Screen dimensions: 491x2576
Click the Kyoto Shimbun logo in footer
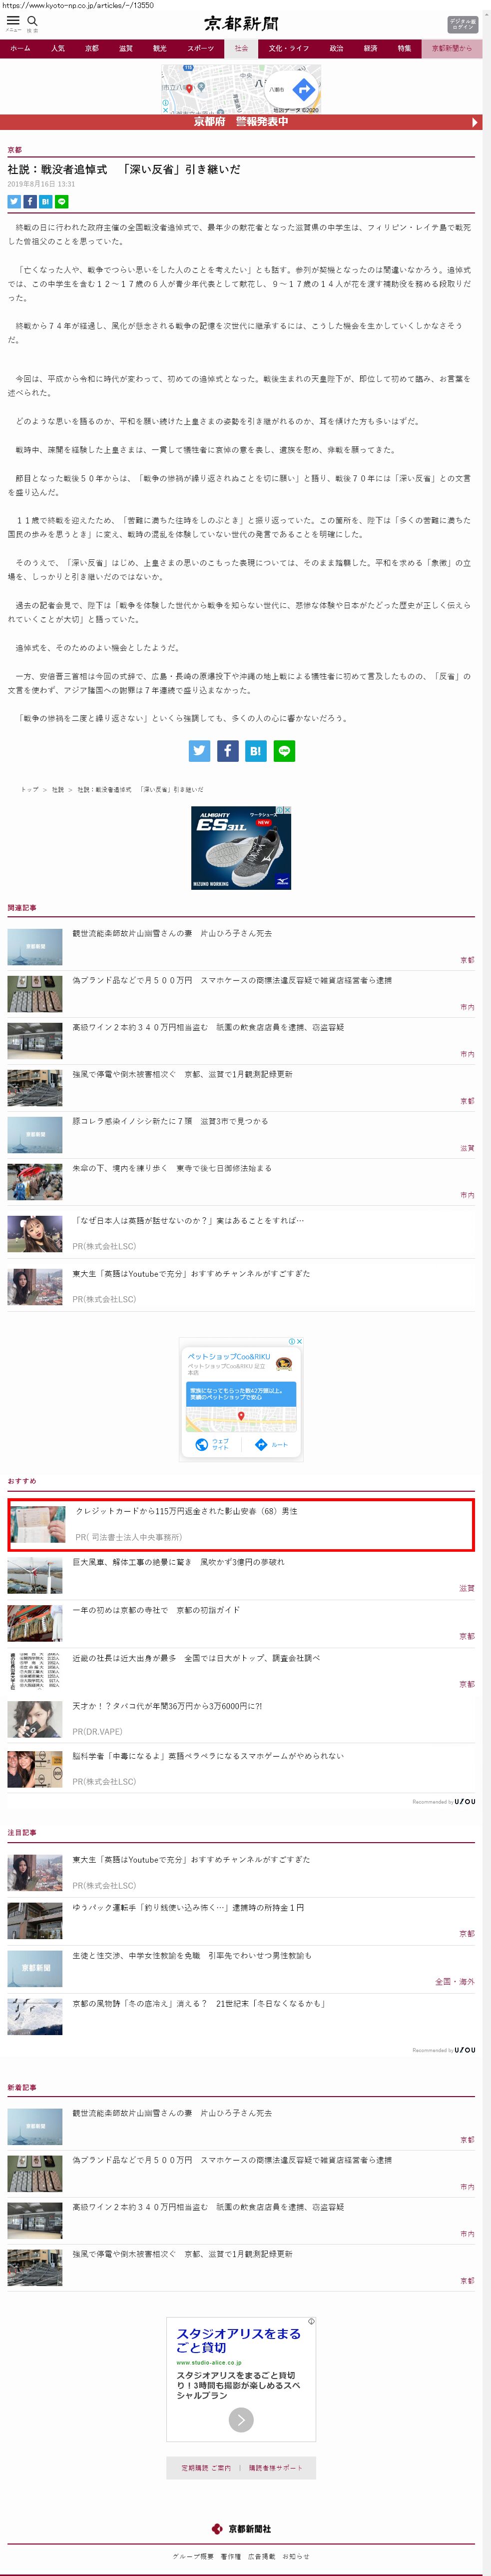[241, 2528]
